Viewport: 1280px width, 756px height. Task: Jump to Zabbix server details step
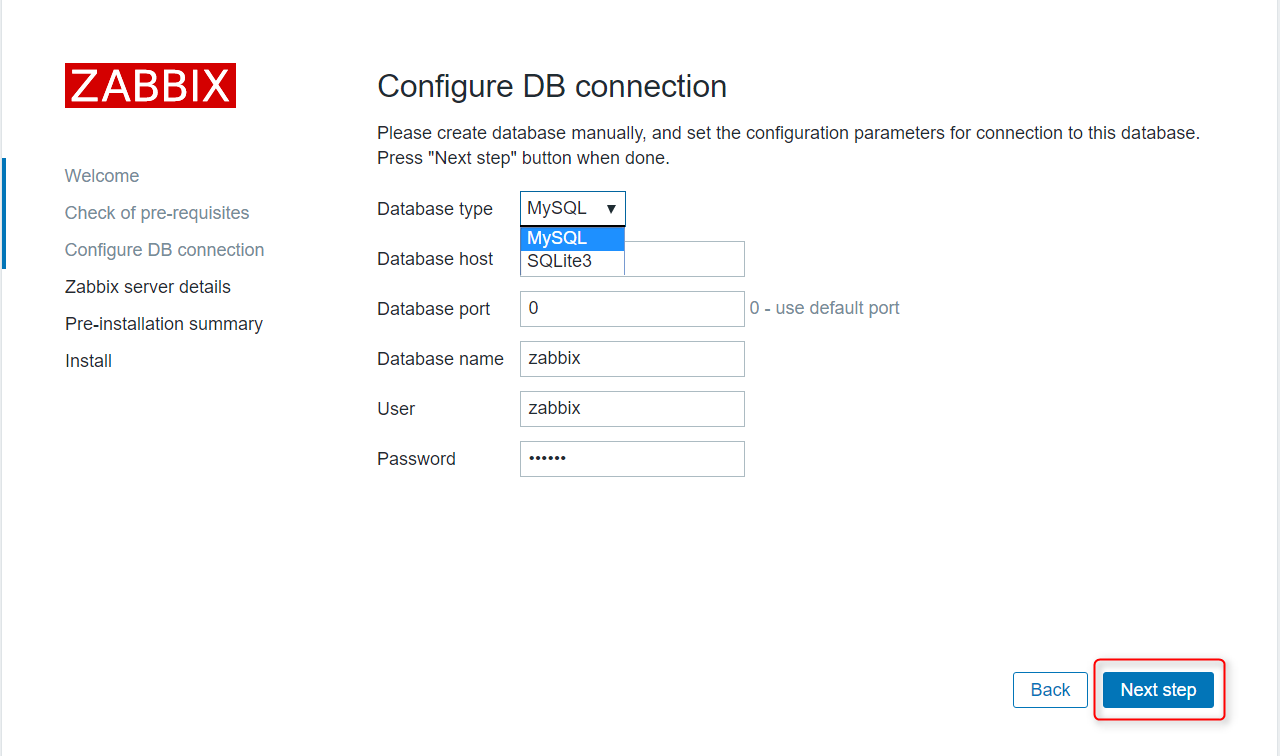click(148, 287)
